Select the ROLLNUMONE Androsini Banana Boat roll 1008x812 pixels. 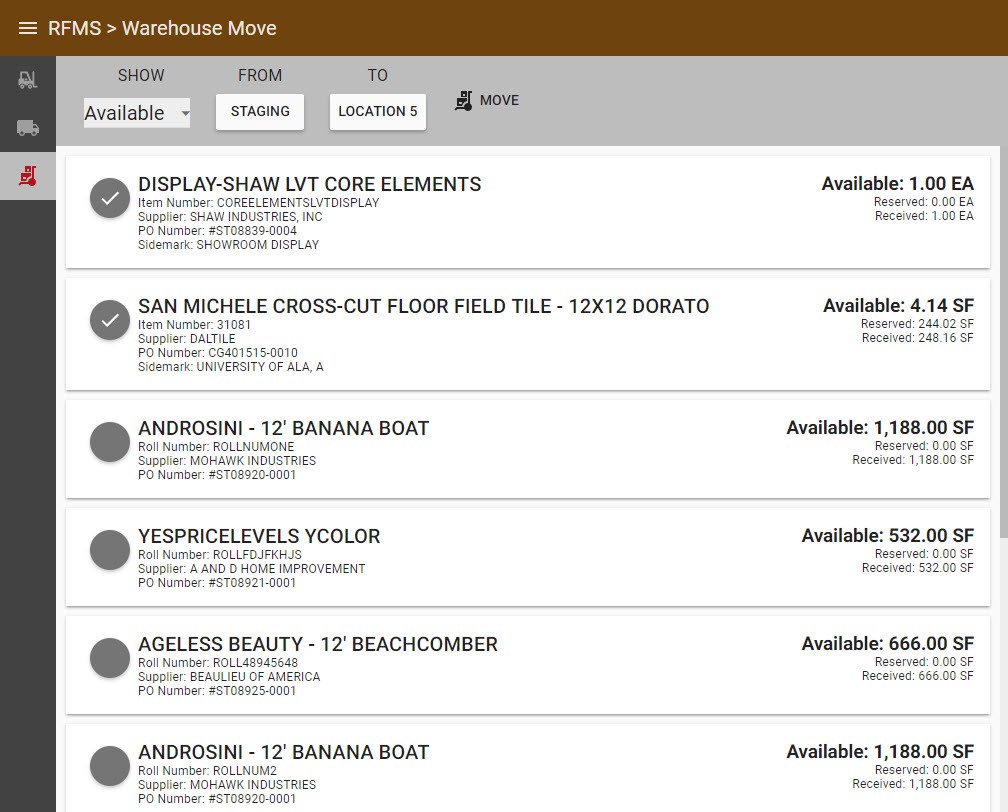[110, 442]
